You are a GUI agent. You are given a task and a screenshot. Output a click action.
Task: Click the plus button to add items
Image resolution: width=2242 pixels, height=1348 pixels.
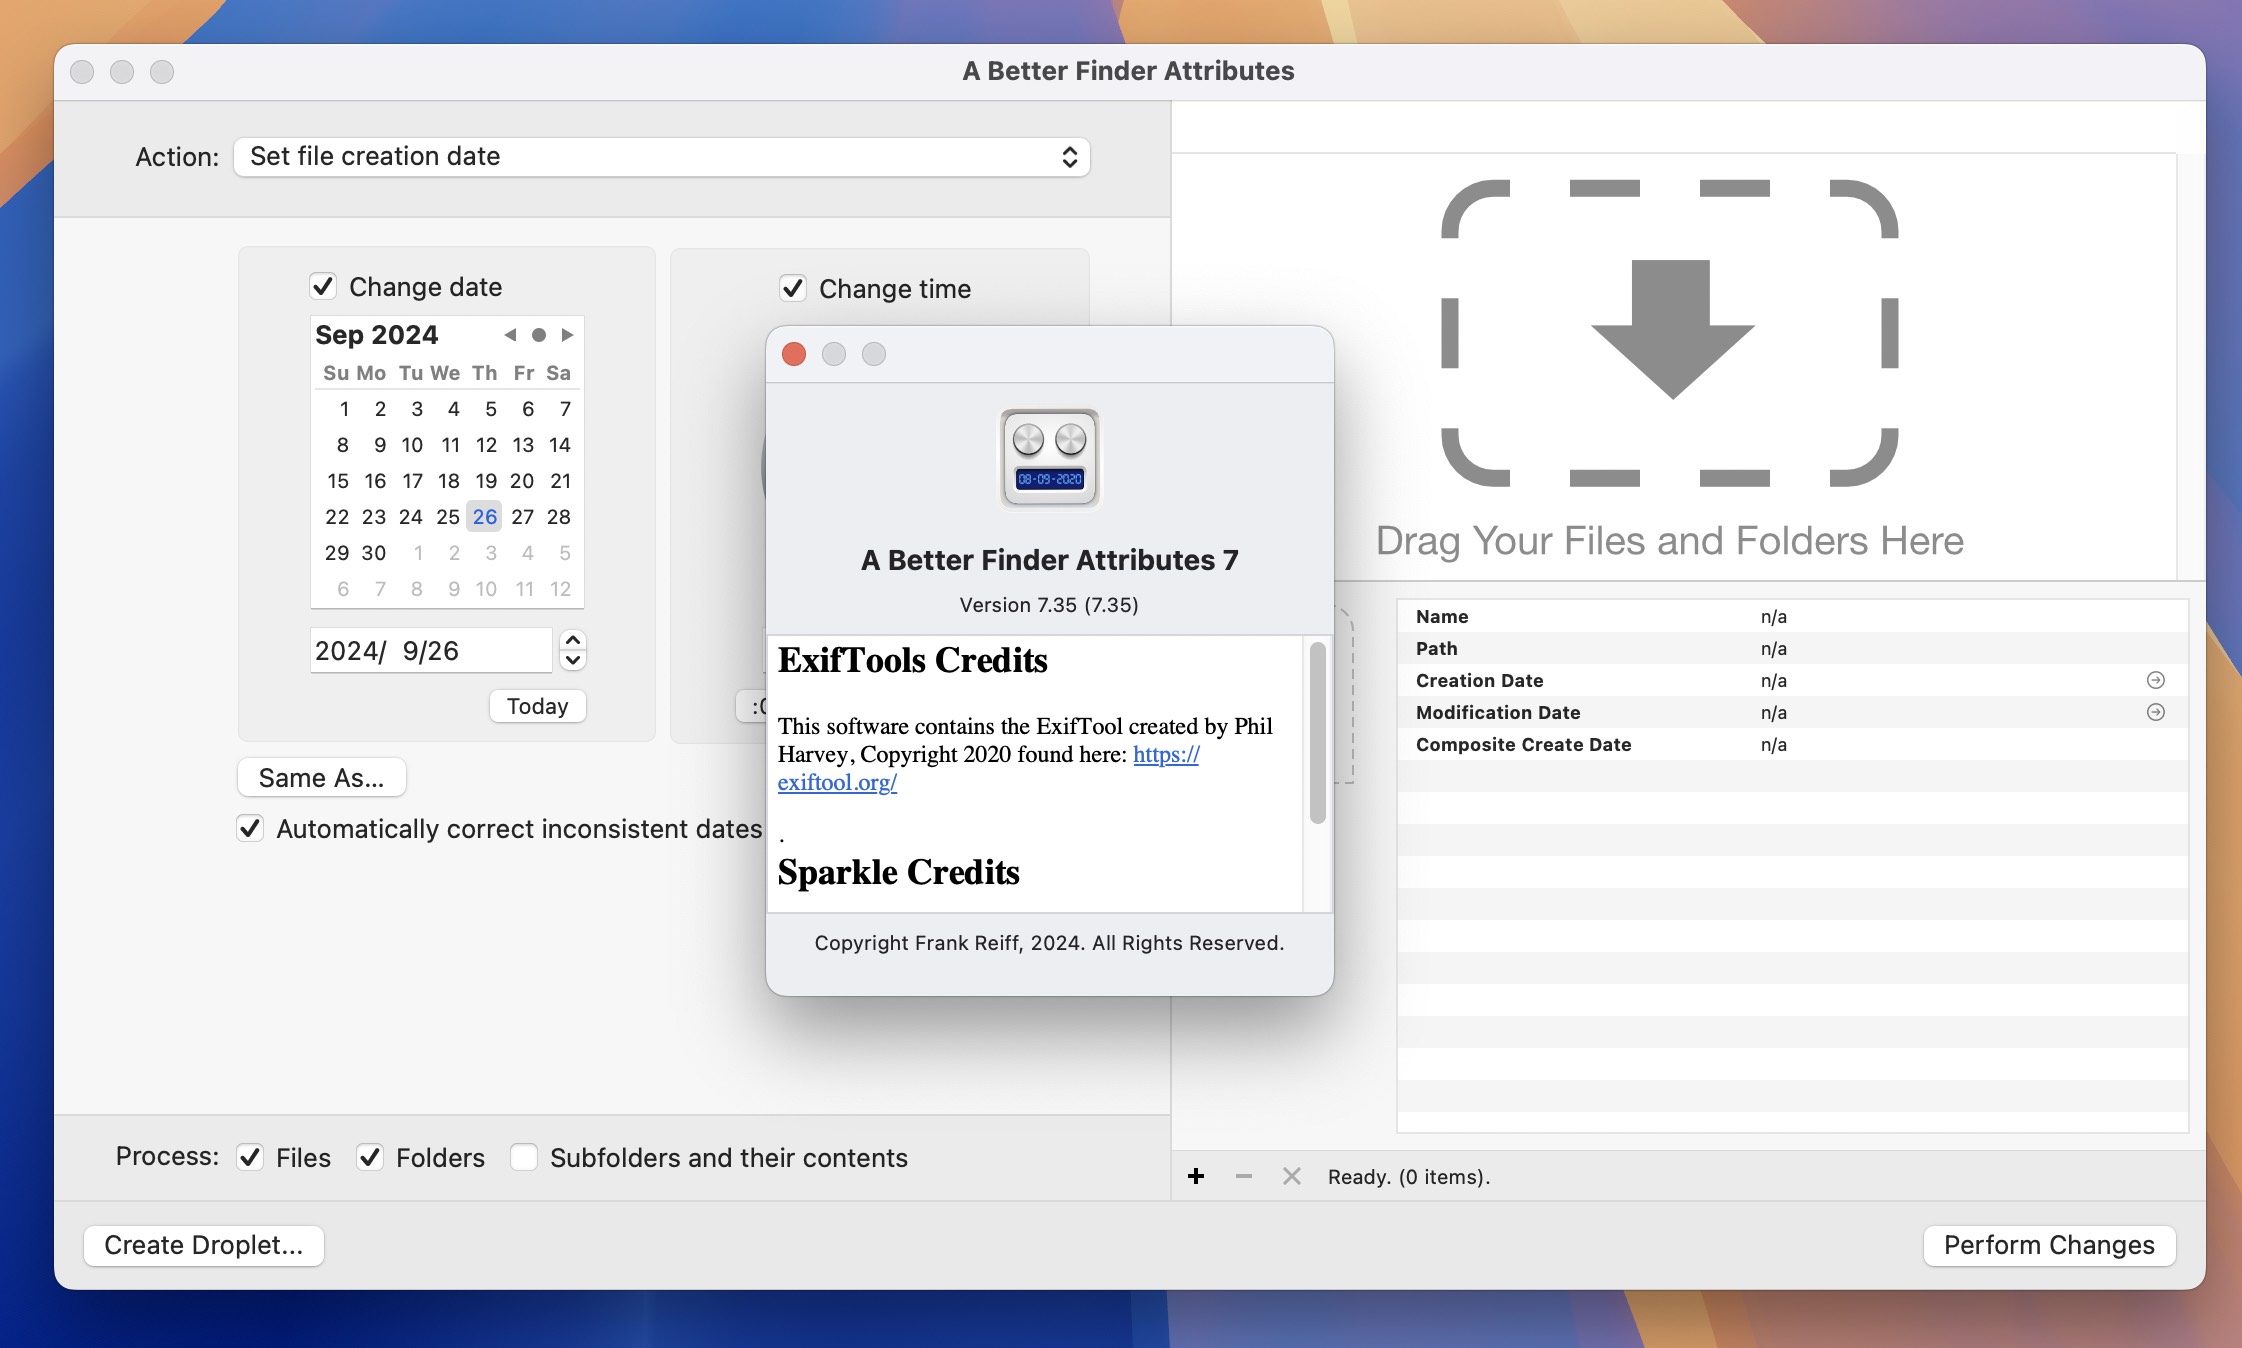click(x=1196, y=1175)
